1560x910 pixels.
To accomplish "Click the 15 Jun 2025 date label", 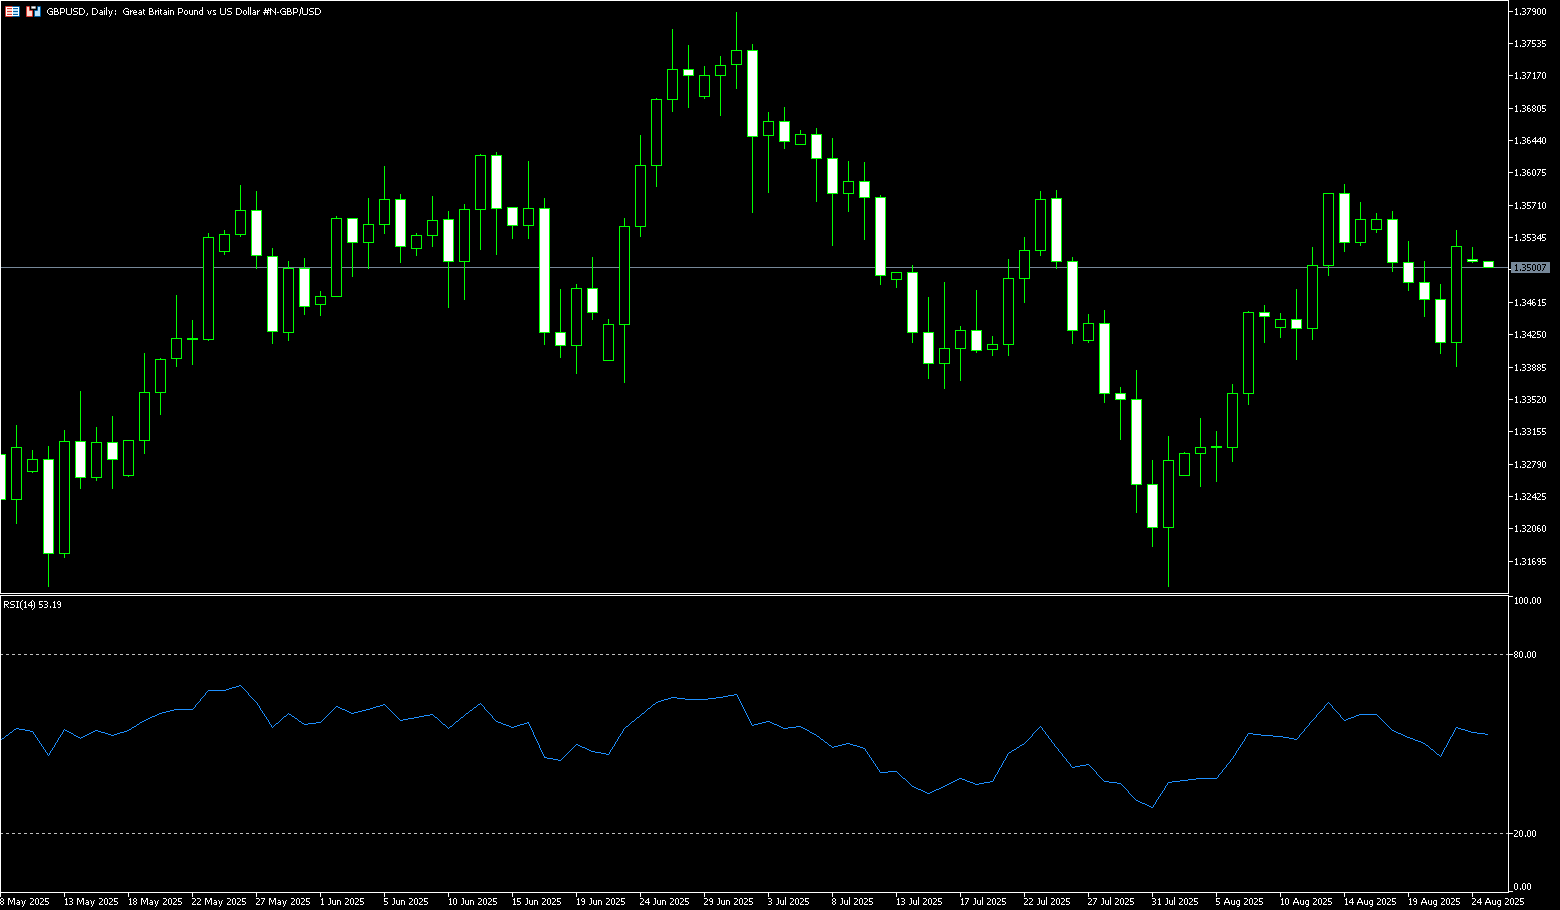I will coord(537,902).
